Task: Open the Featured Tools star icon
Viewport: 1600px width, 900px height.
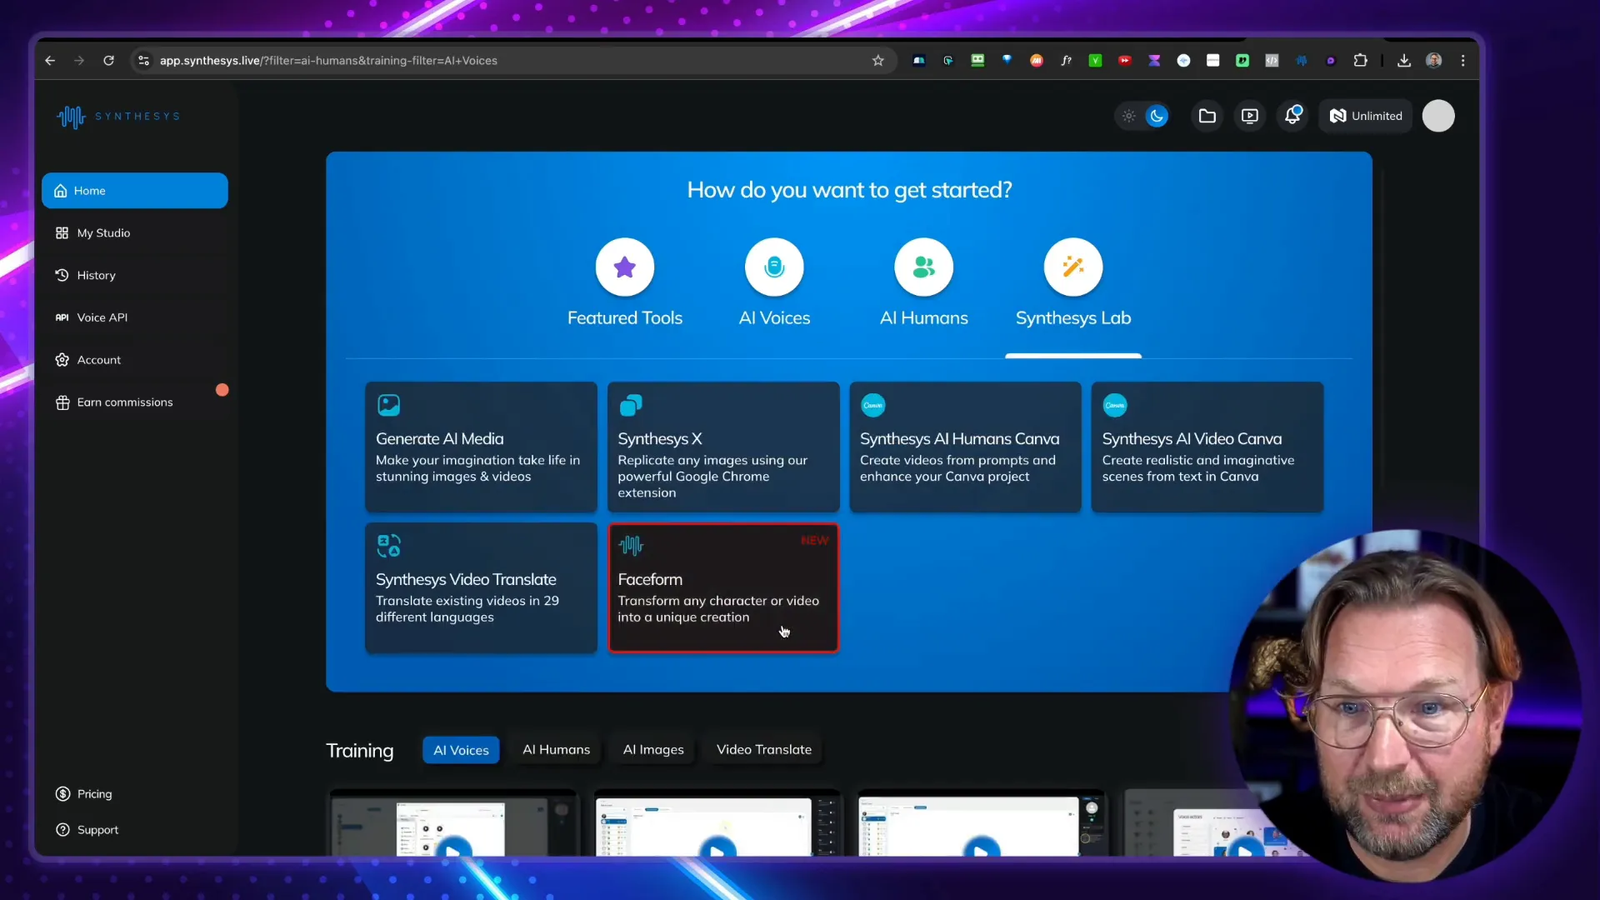Action: [x=625, y=267]
